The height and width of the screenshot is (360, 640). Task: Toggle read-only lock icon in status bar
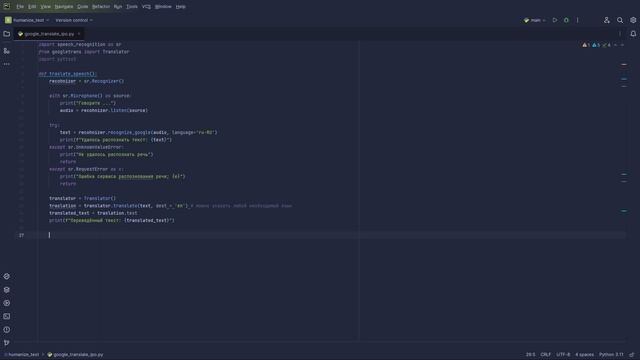click(632, 355)
